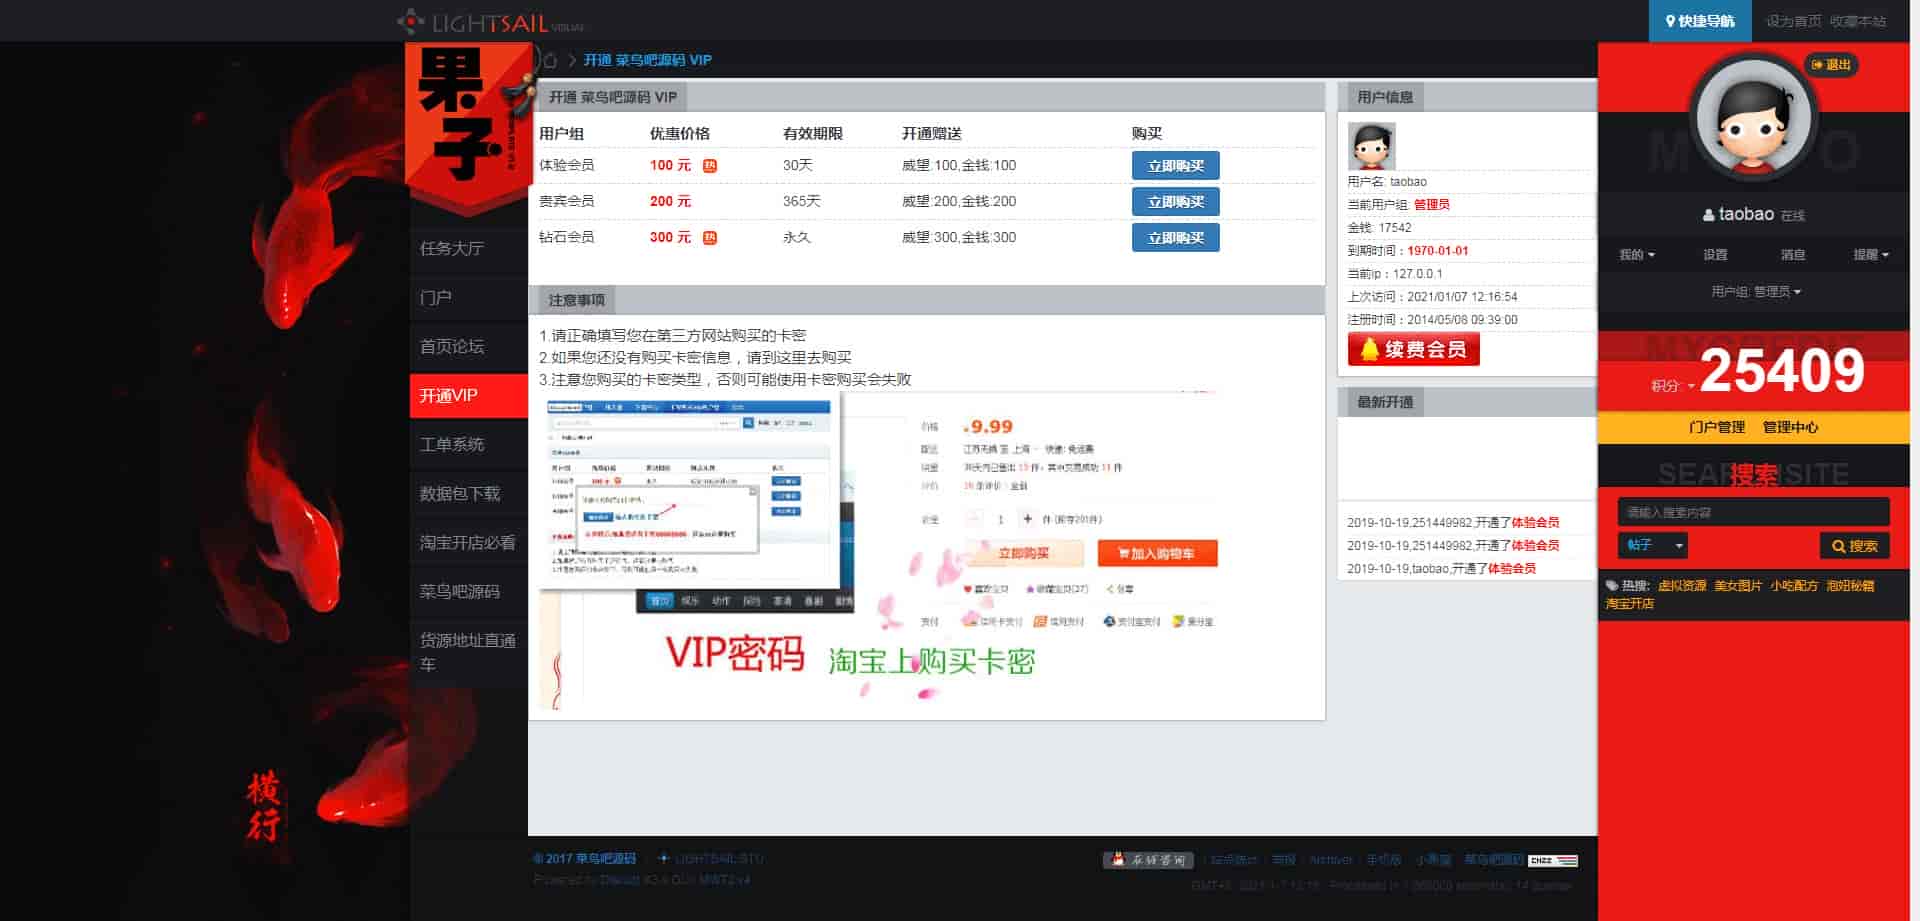
Task: Click the 管理员 user group link
Action: [x=1432, y=205]
